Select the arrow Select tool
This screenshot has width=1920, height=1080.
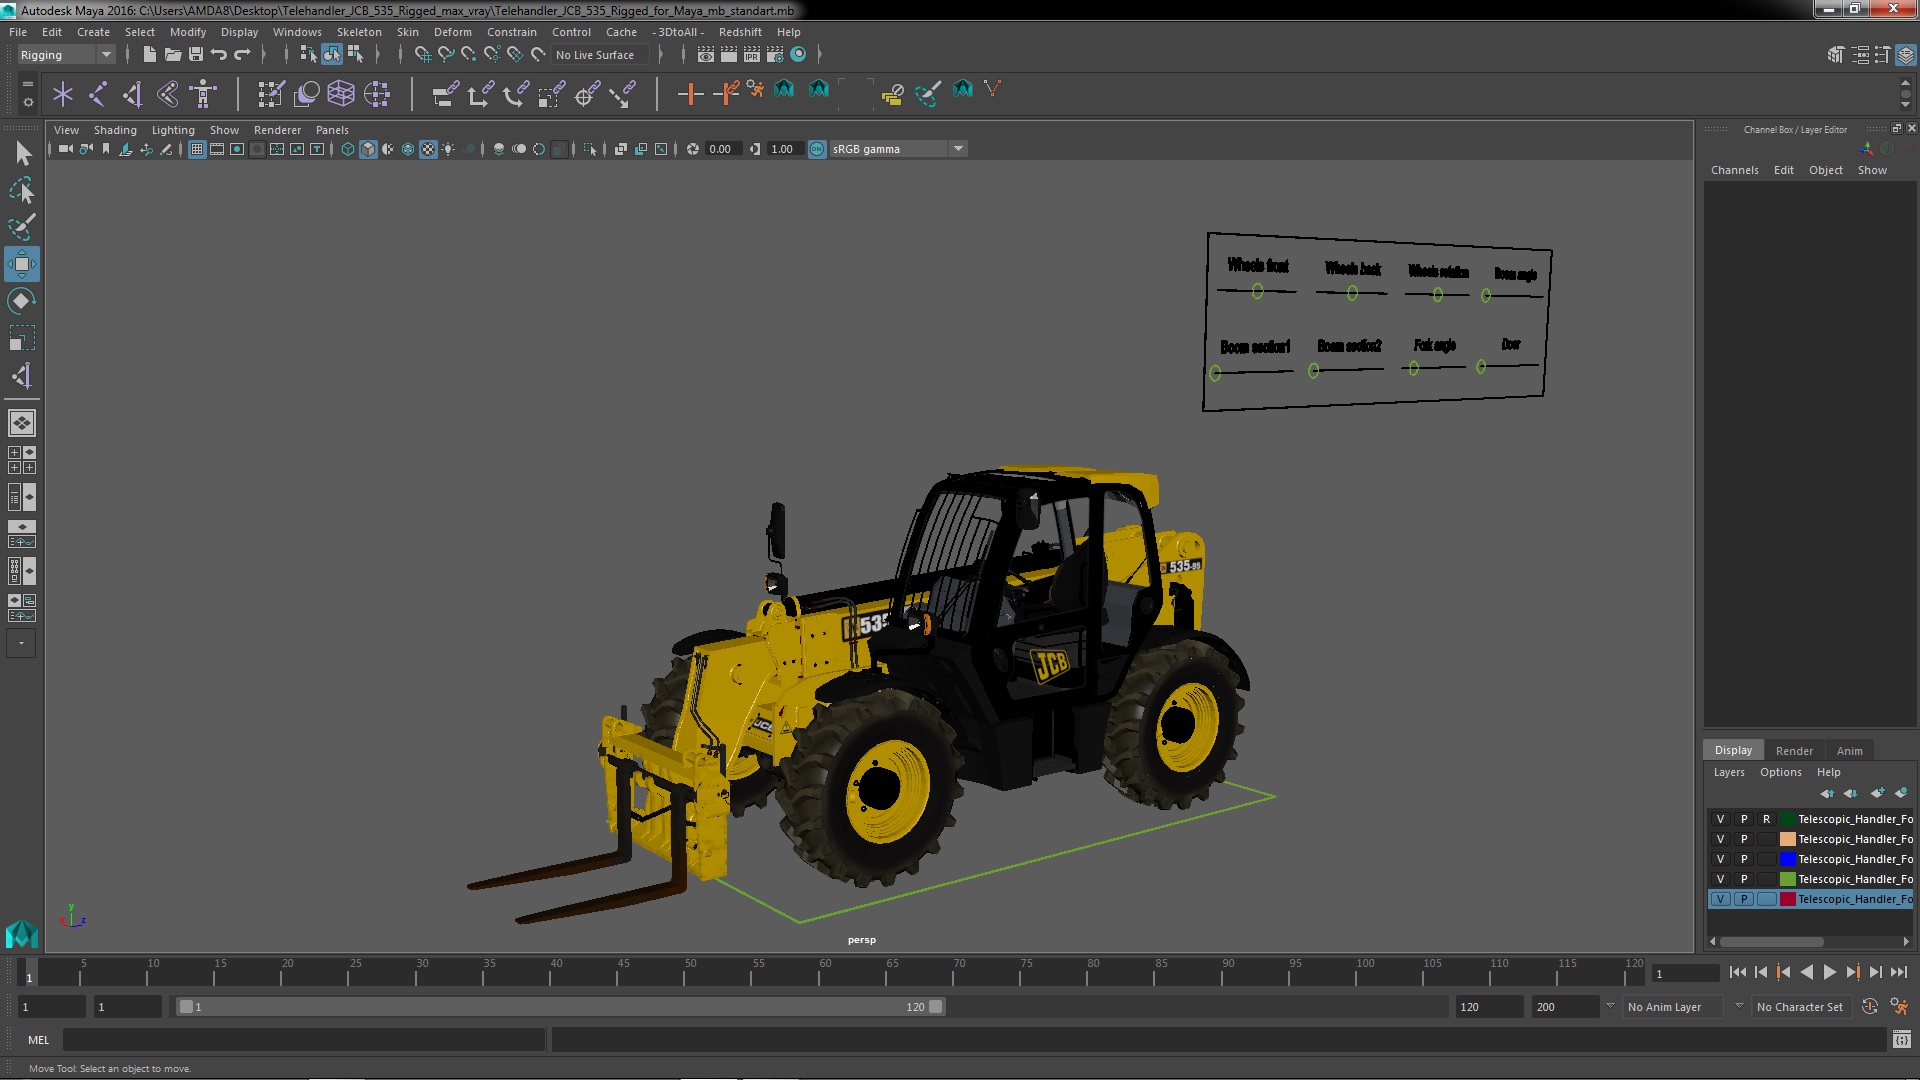pos(22,153)
